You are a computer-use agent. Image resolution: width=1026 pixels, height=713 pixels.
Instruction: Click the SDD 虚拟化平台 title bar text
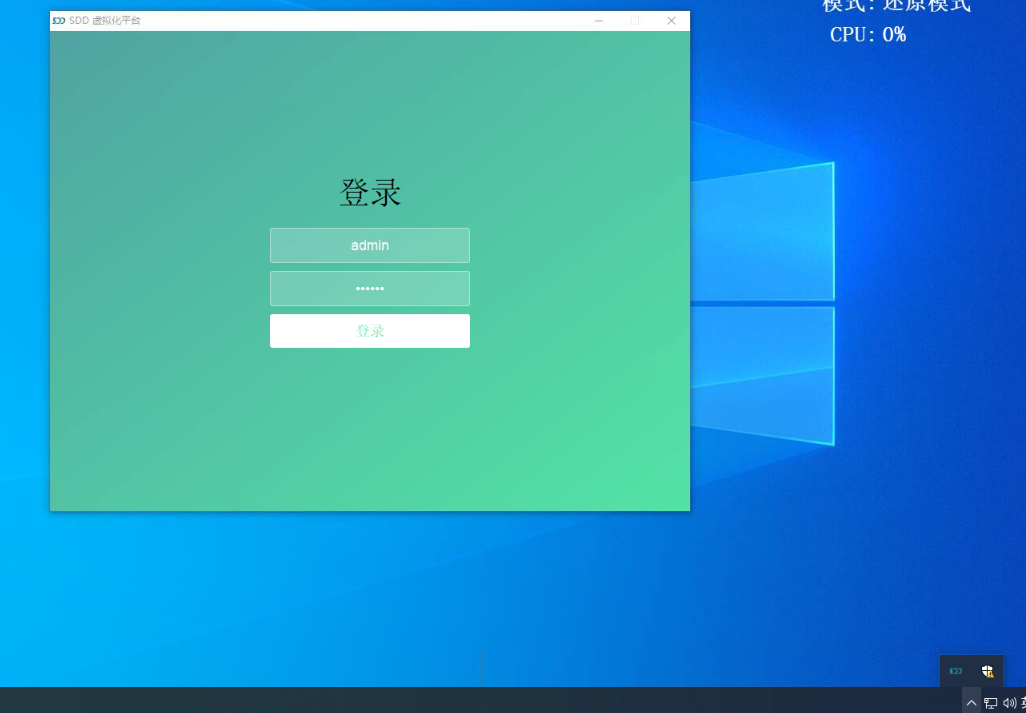click(105, 21)
